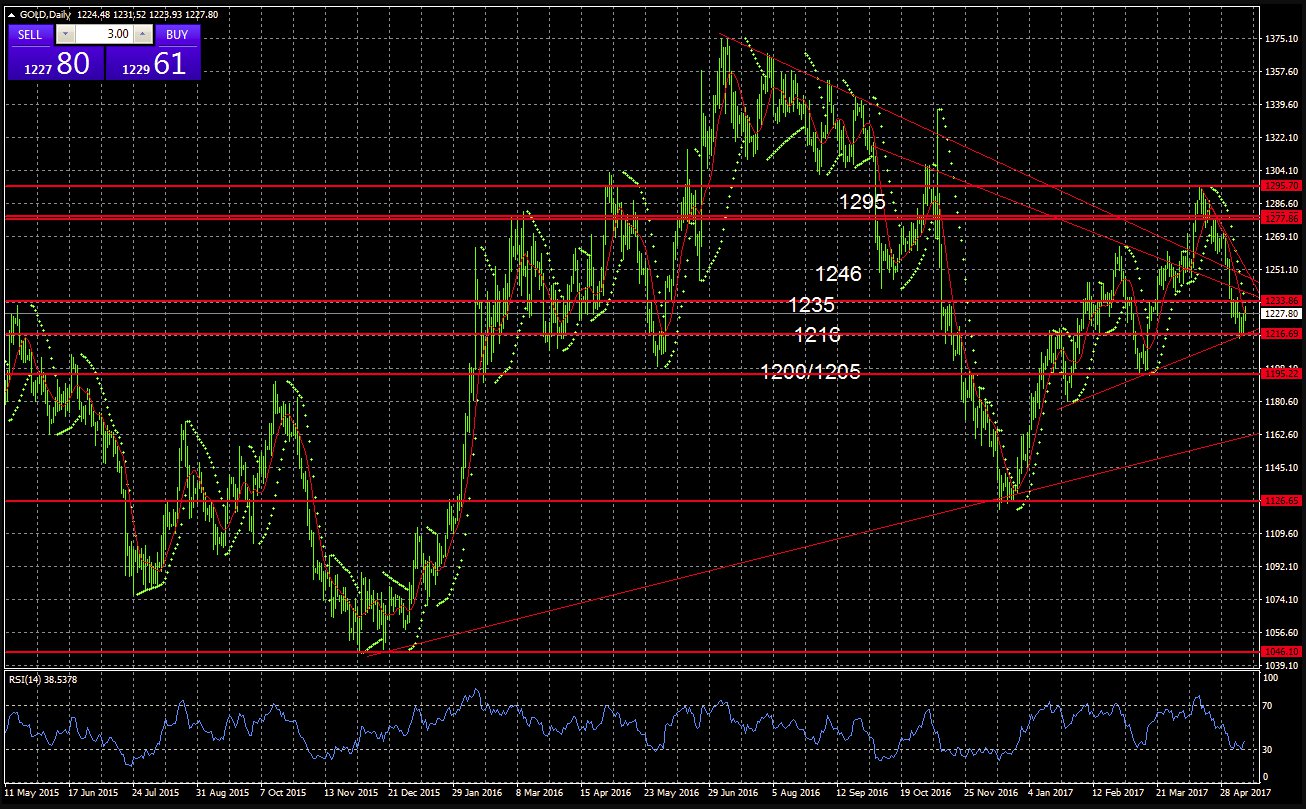Increase volume with the up arrow
Viewport: 1306px width, 809px height.
coord(143,34)
